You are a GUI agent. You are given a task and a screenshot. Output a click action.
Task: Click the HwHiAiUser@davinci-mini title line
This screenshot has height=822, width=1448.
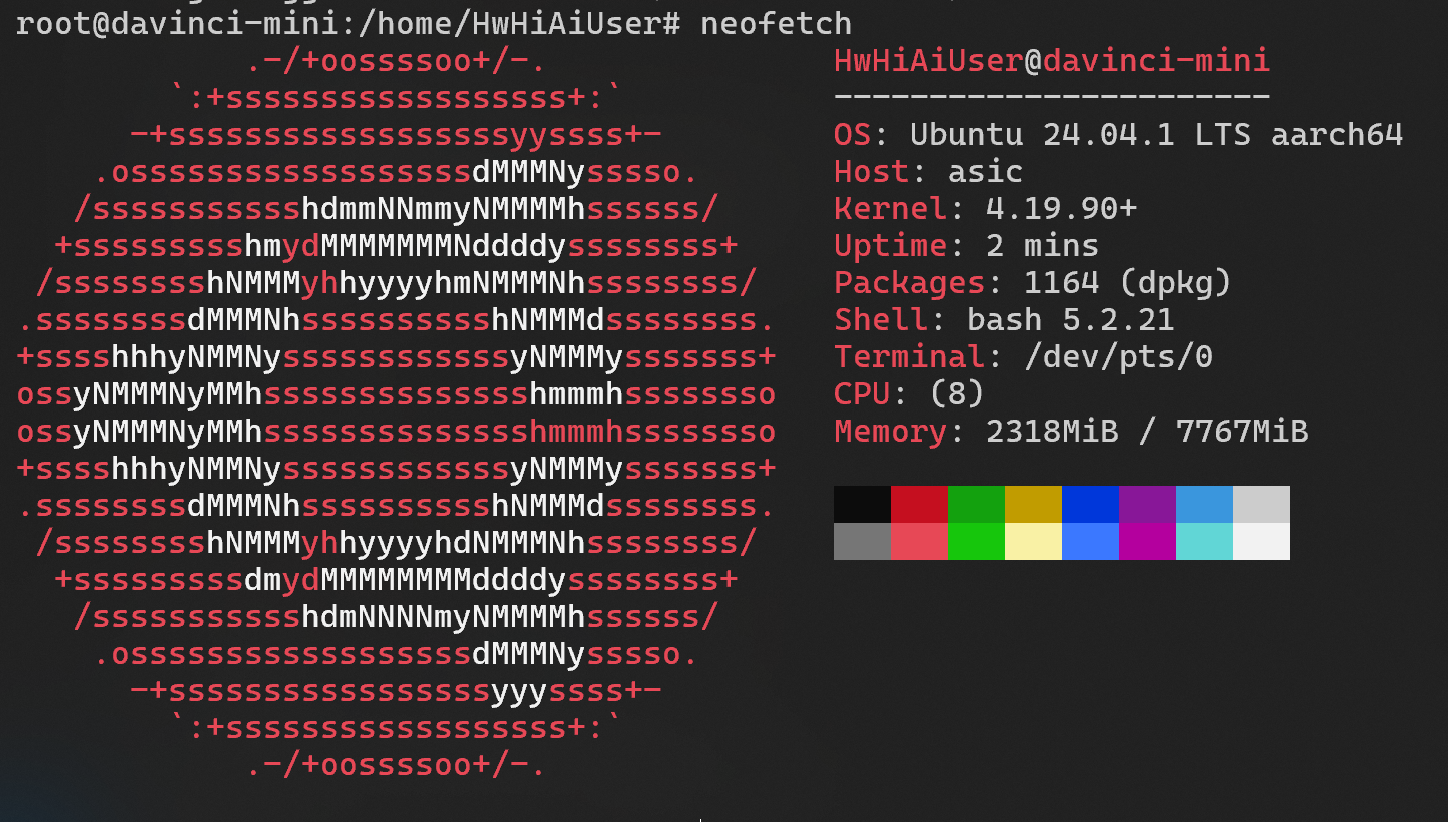pyautogui.click(x=1052, y=60)
